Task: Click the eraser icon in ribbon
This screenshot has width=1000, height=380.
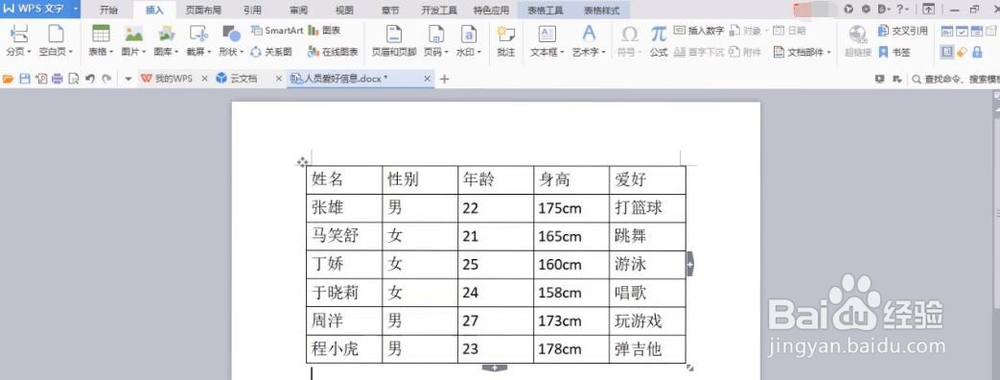Action: tap(962, 52)
